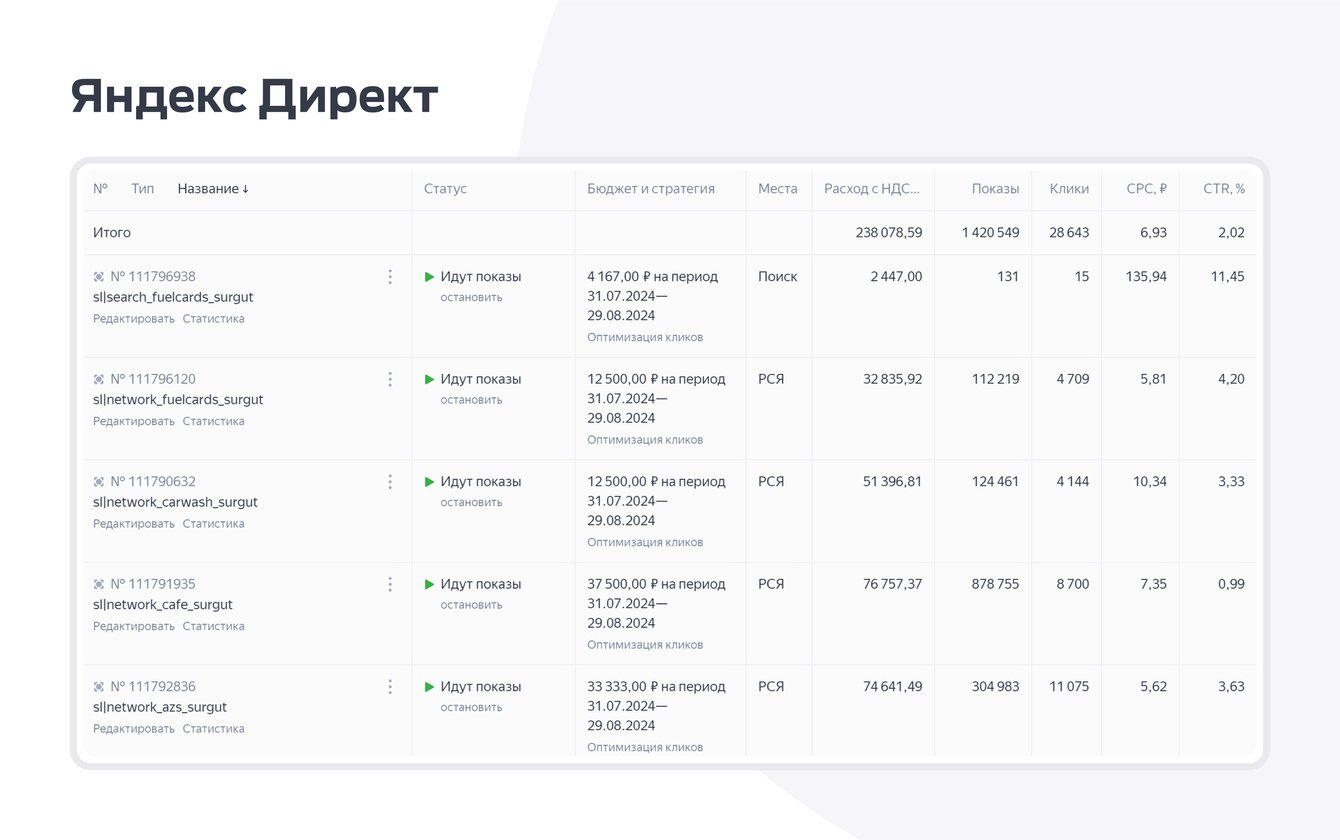Viewport: 1340px width, 840px height.
Task: Click the Поиск placement cell
Action: pyautogui.click(x=778, y=277)
